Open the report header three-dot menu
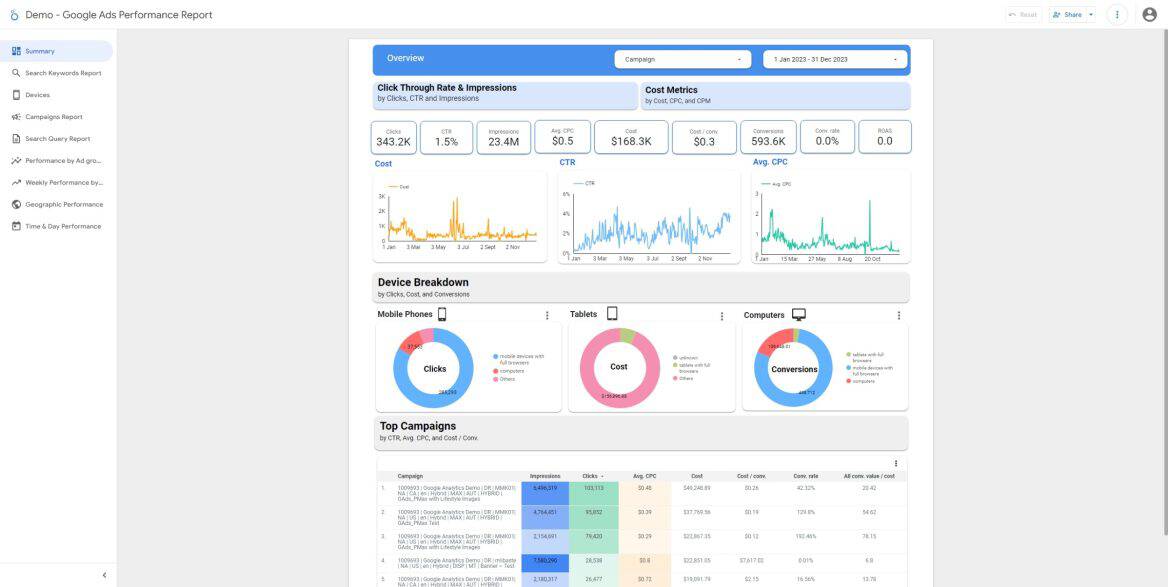Image resolution: width=1168 pixels, height=587 pixels. click(x=1116, y=13)
